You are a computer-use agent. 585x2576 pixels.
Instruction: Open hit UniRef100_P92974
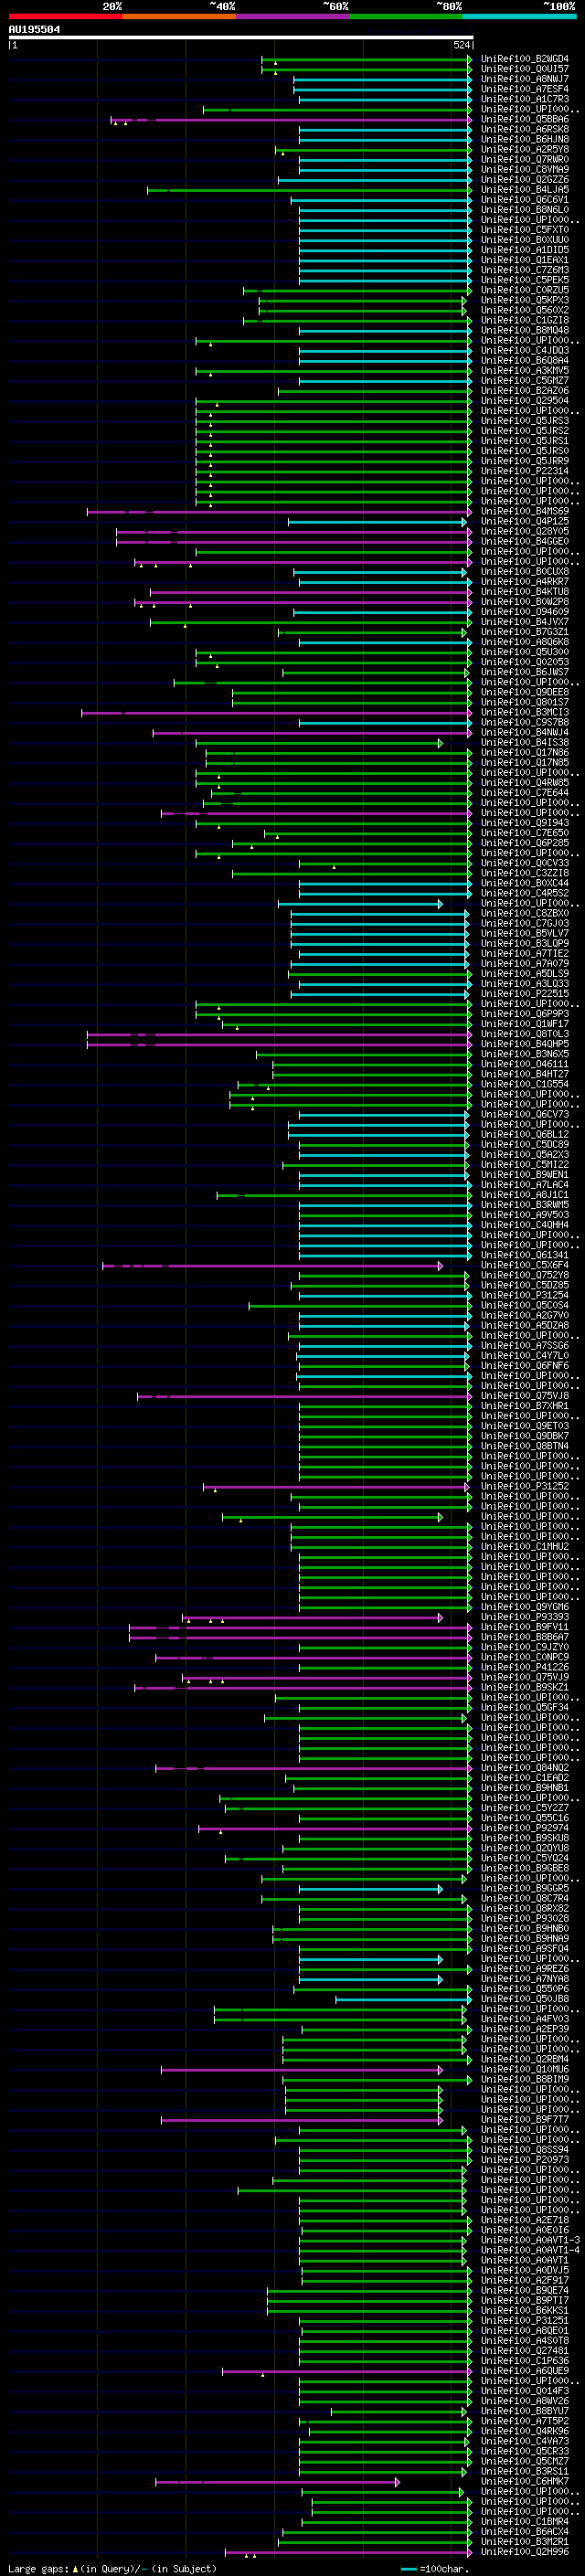[524, 1828]
